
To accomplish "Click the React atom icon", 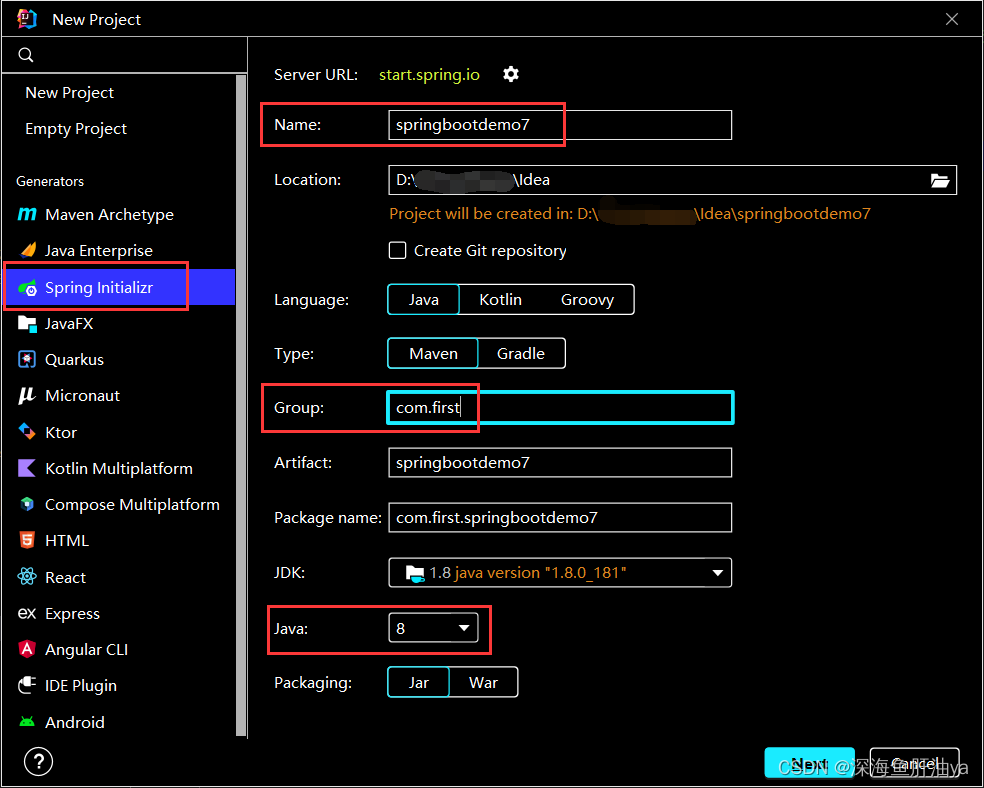I will 27,577.
